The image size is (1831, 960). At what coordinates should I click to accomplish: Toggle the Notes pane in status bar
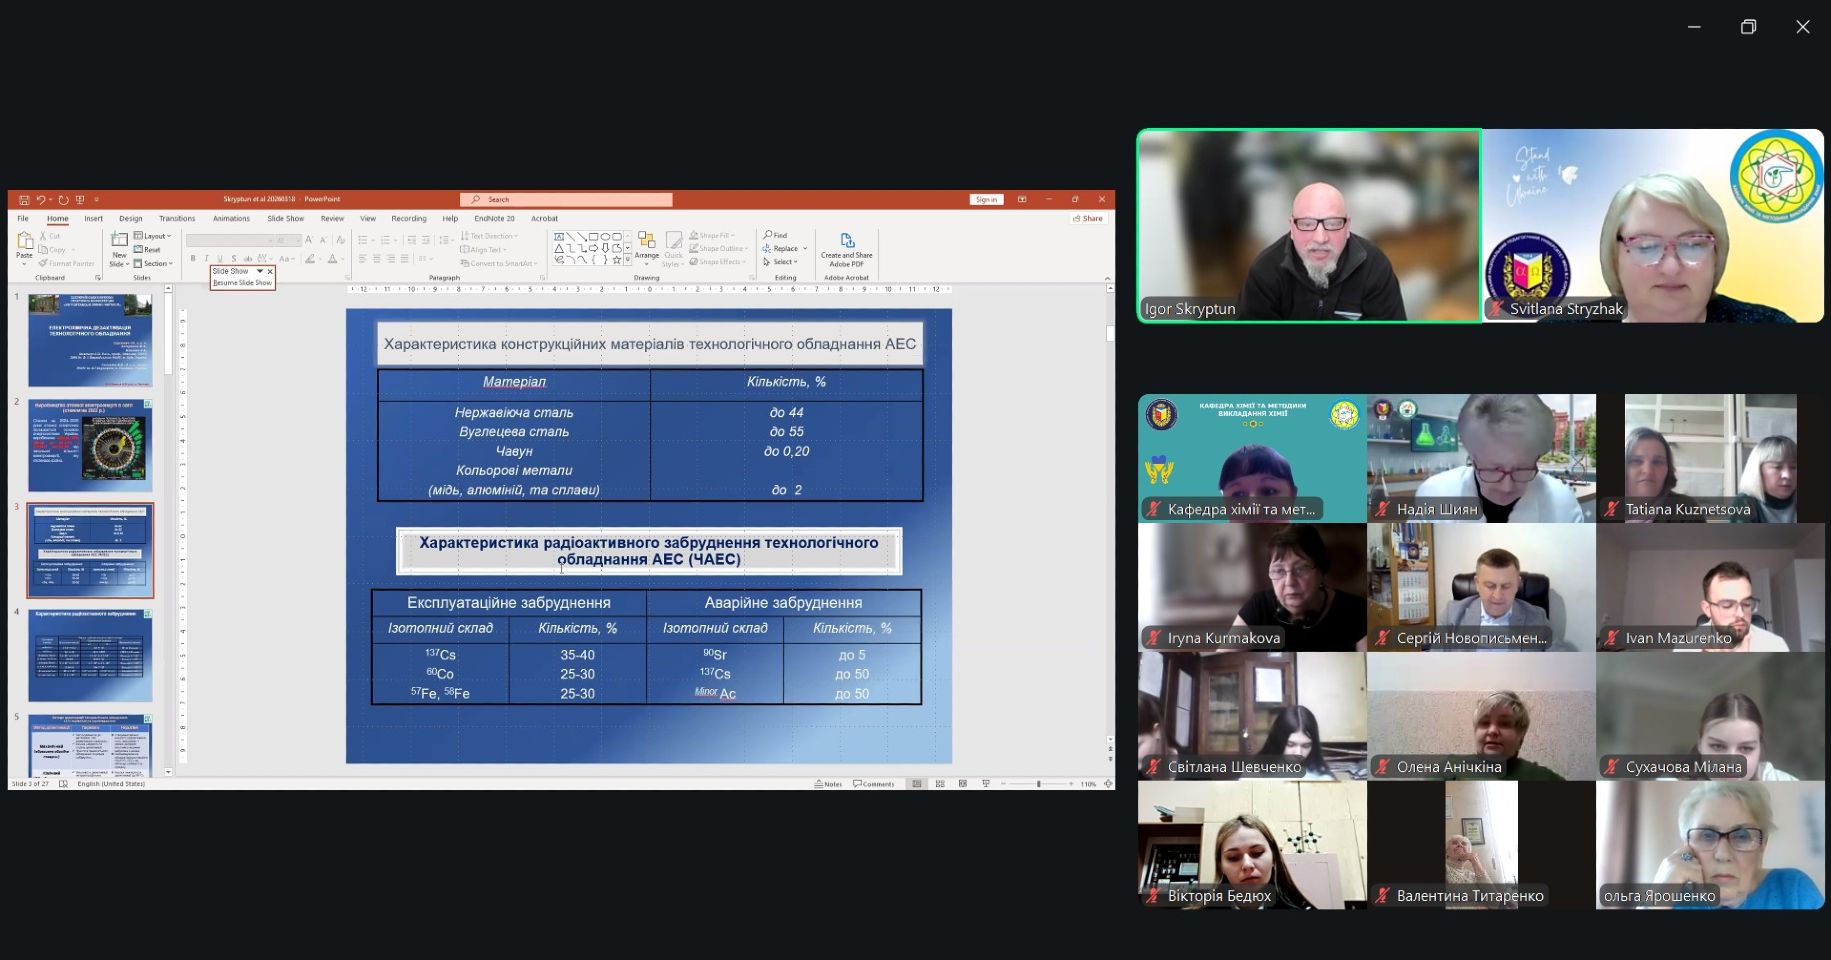pyautogui.click(x=829, y=784)
